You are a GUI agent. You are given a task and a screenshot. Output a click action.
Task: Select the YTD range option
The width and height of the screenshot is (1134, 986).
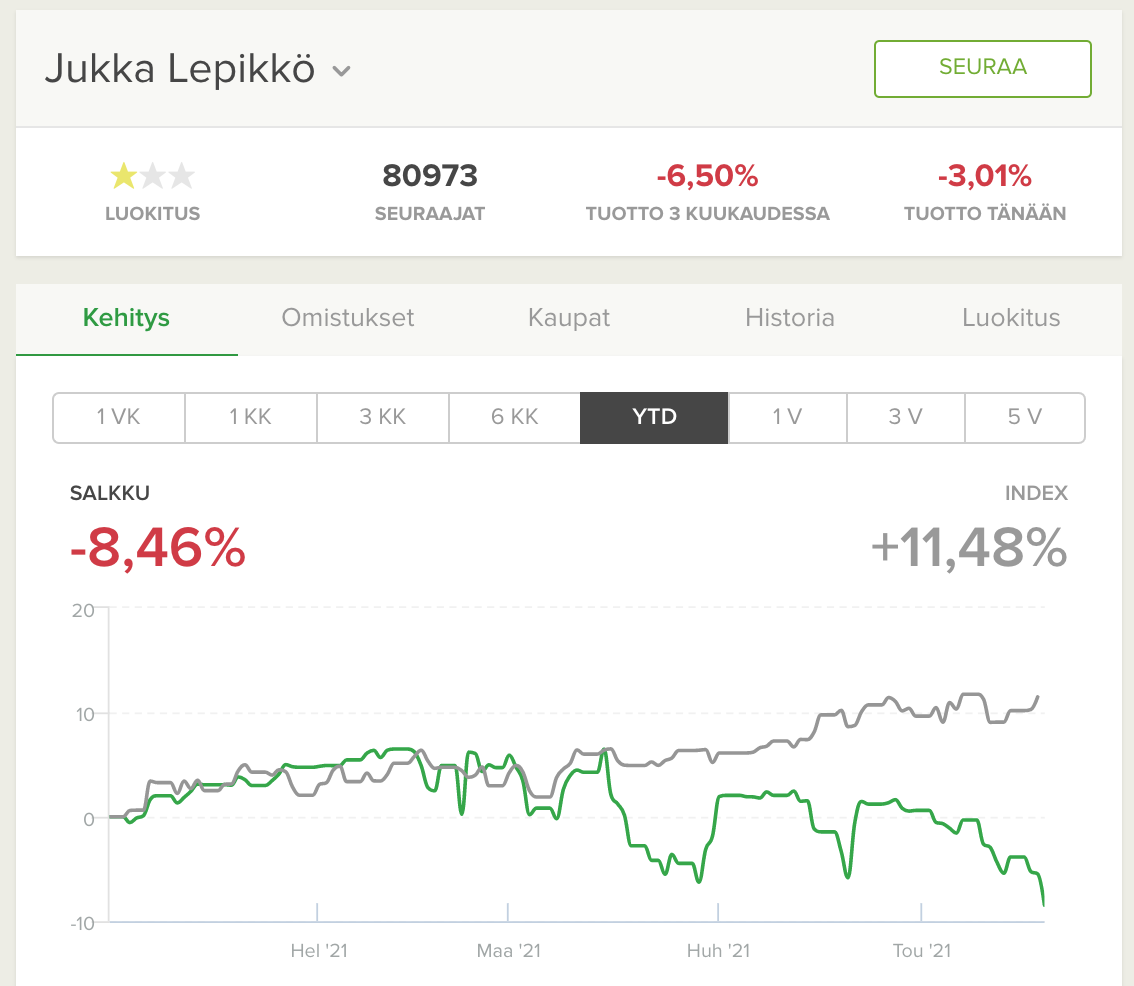pos(655,417)
